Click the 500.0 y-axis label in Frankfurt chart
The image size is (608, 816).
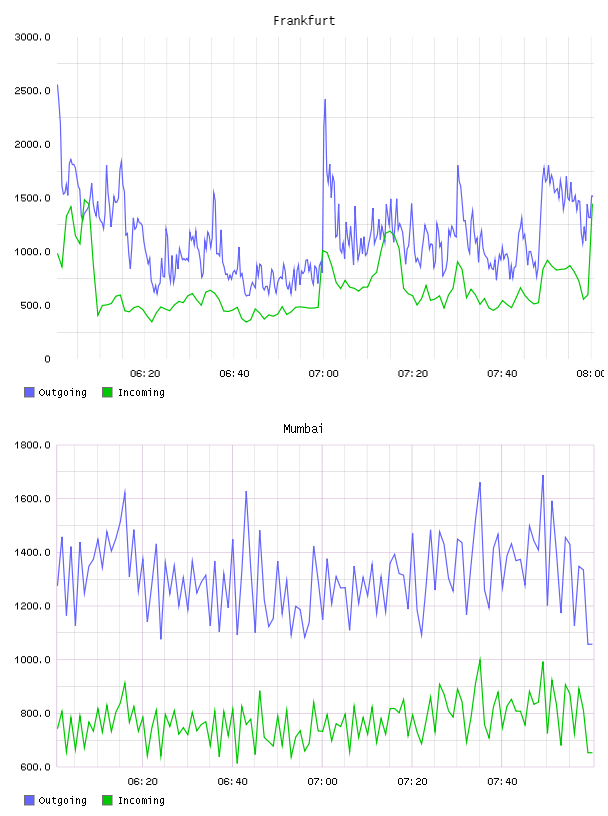[35, 305]
